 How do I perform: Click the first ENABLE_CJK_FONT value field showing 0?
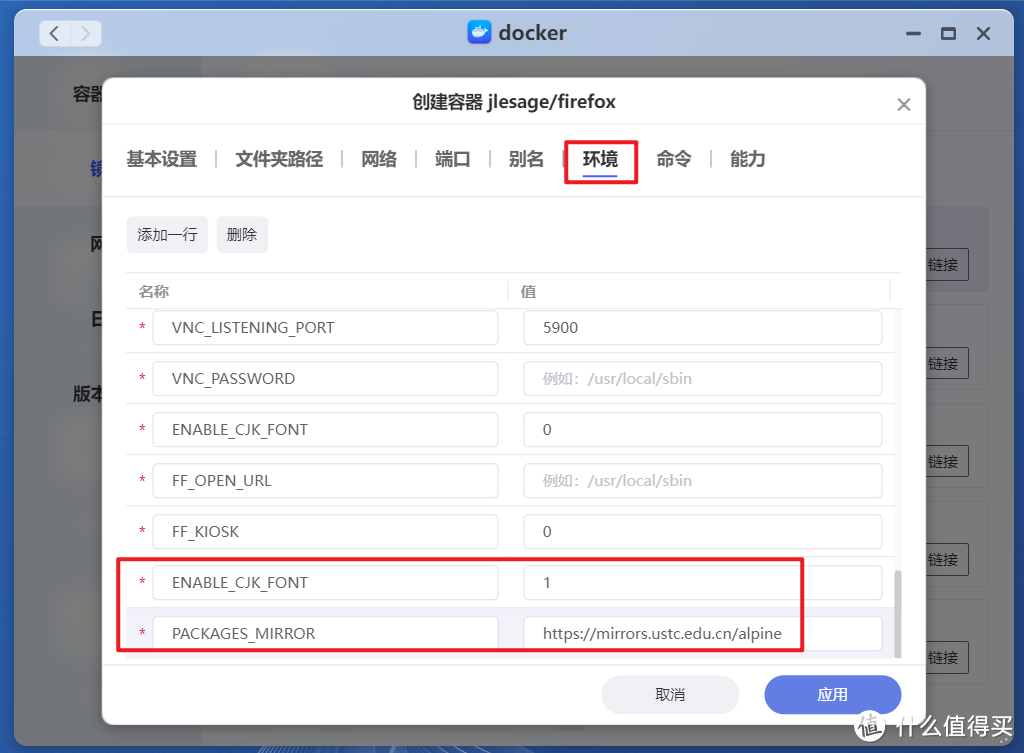(x=703, y=430)
